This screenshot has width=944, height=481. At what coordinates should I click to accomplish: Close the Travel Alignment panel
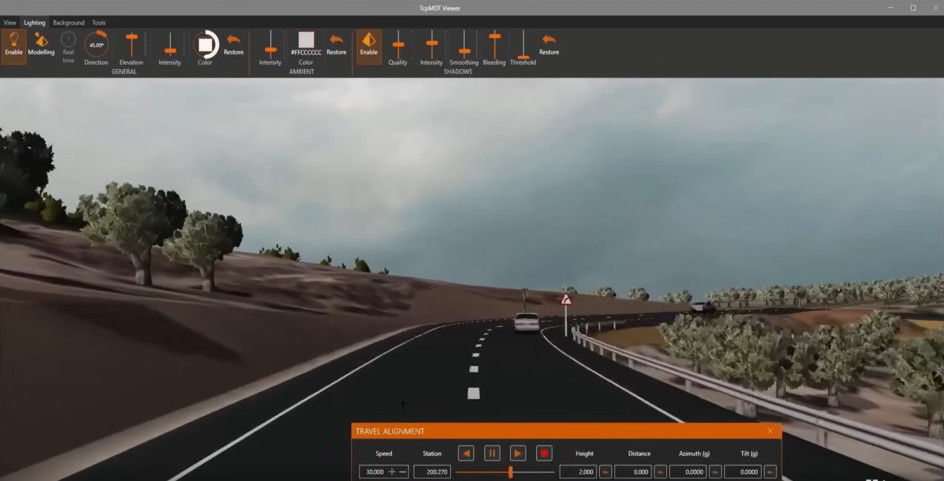[770, 431]
